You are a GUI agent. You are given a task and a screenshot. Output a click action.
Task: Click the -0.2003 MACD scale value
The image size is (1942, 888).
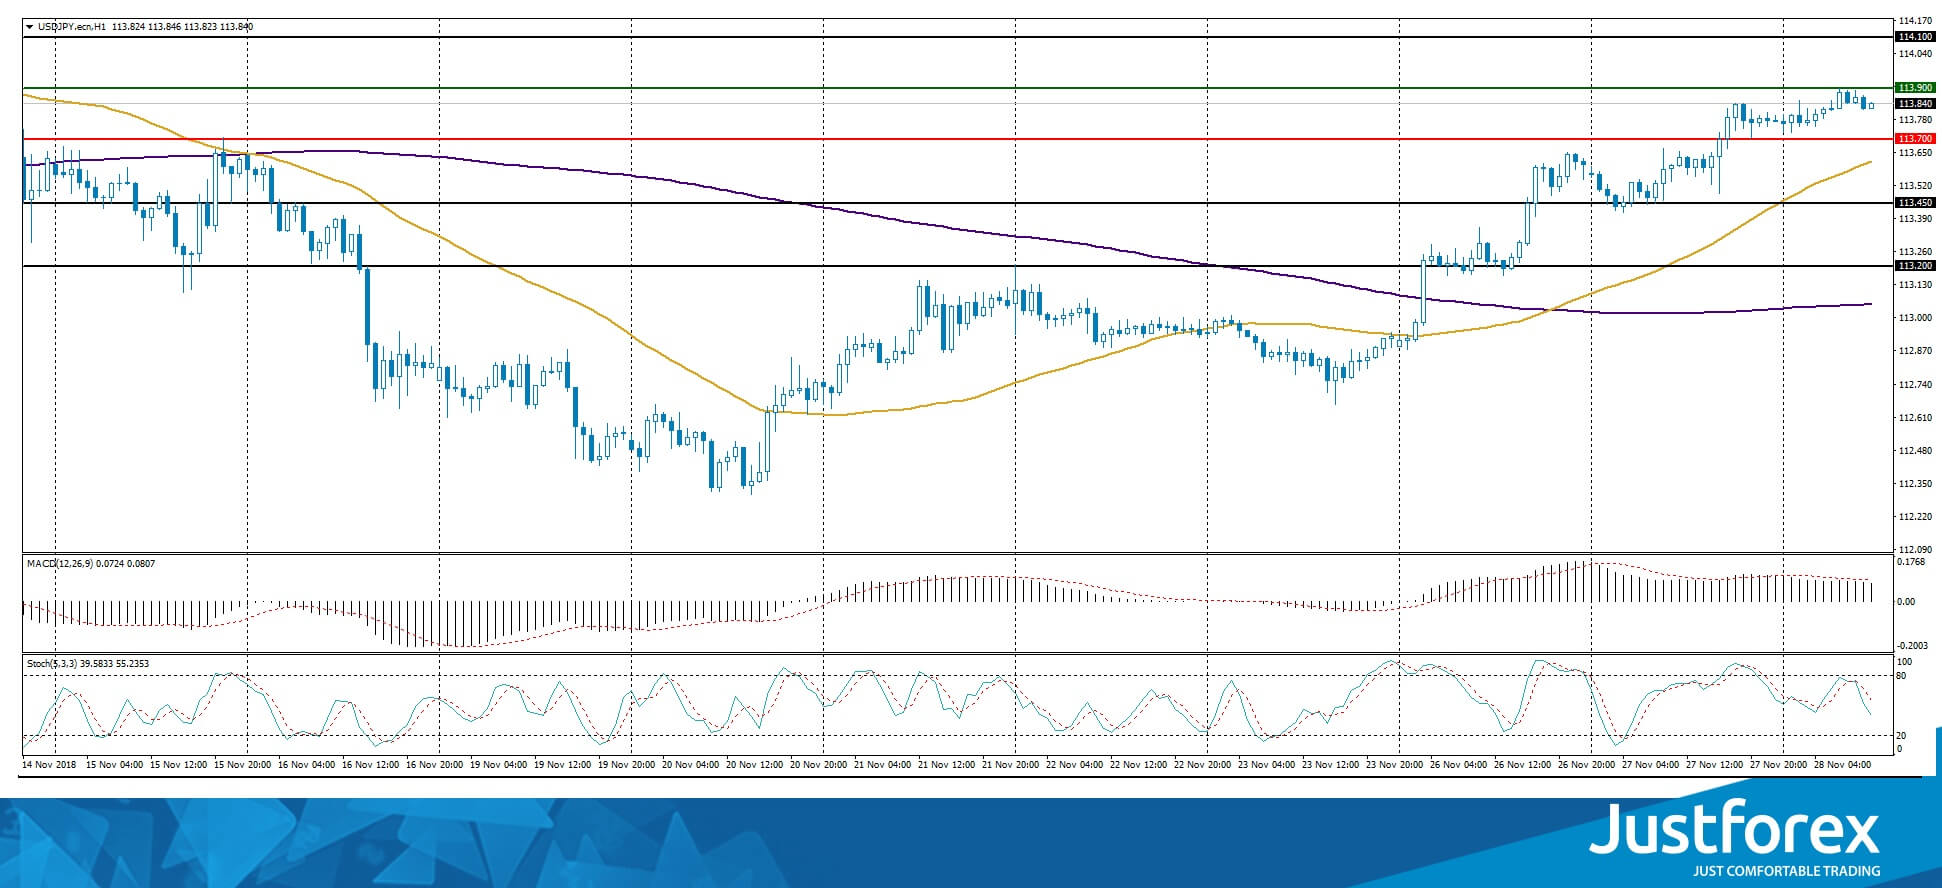(x=1911, y=646)
